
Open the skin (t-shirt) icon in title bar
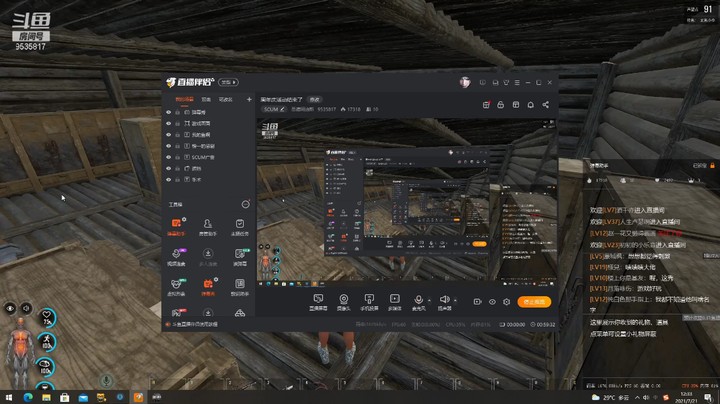(x=506, y=83)
